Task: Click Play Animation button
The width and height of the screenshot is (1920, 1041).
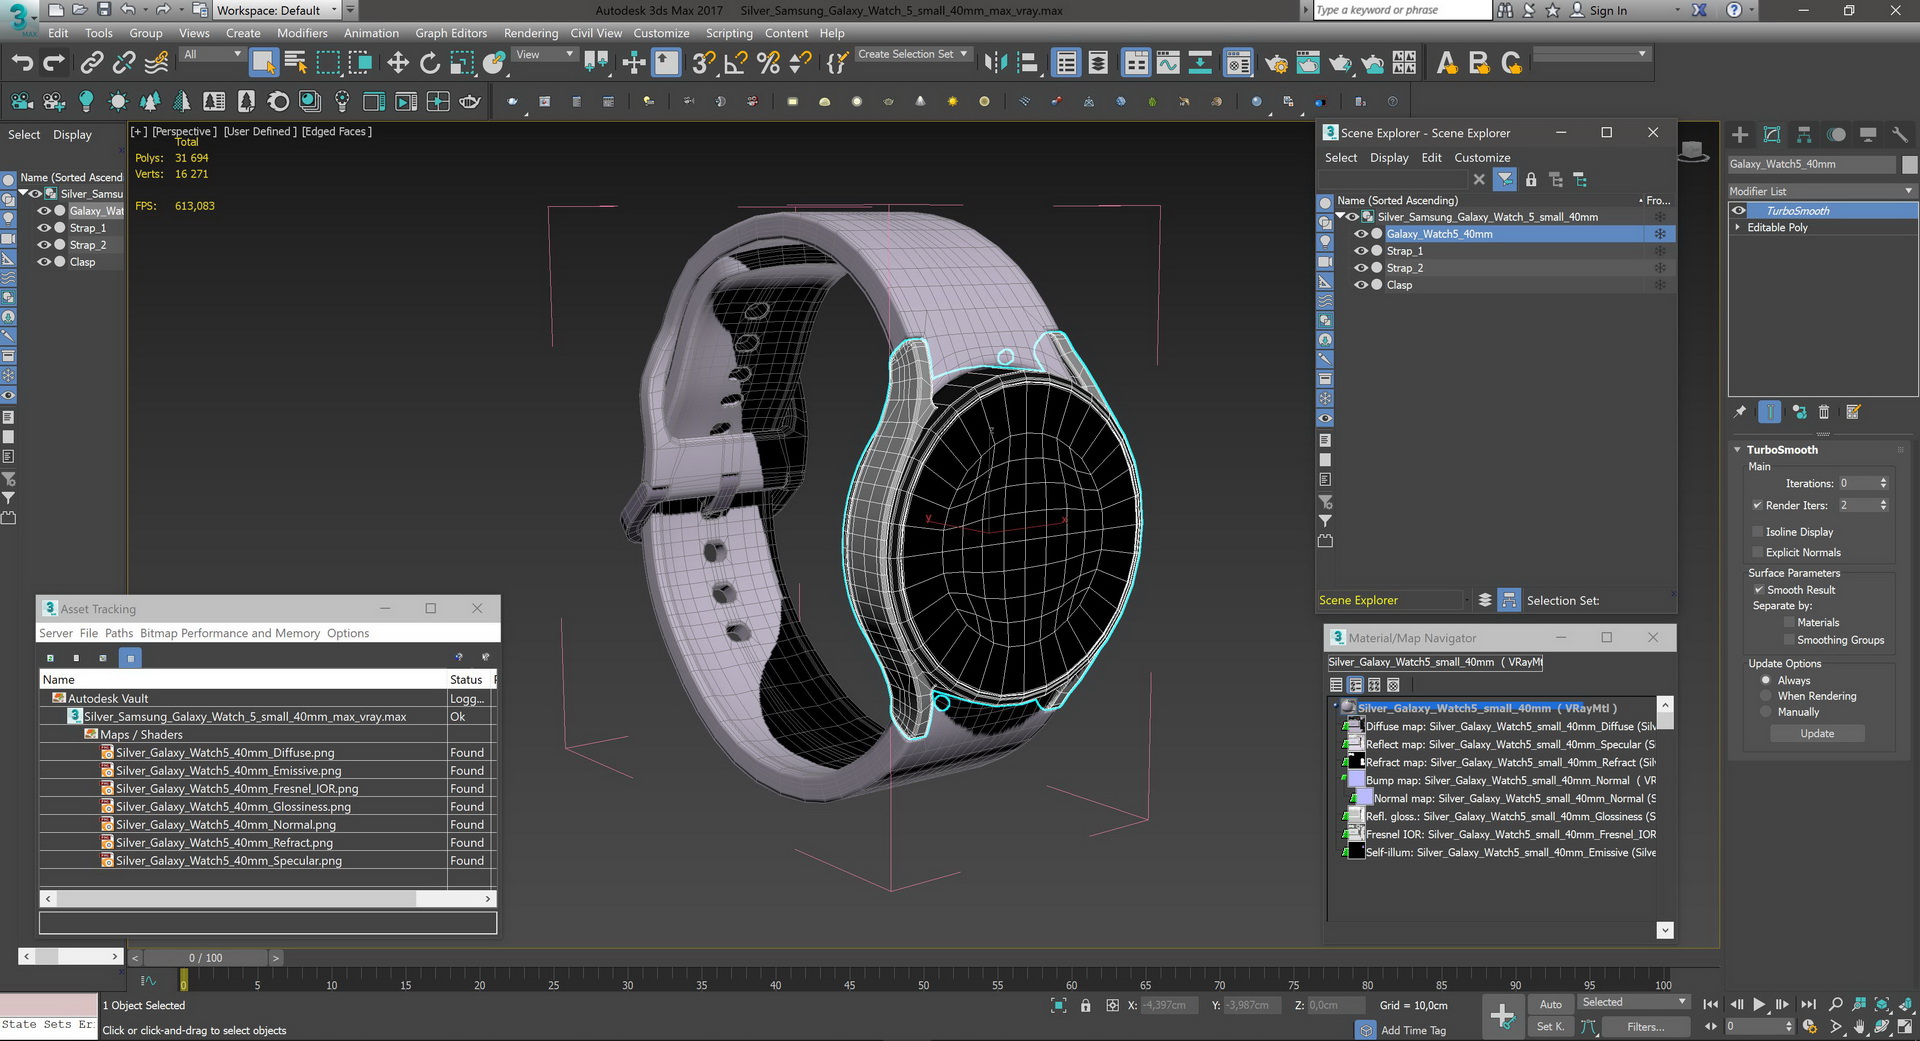Action: point(1759,1004)
